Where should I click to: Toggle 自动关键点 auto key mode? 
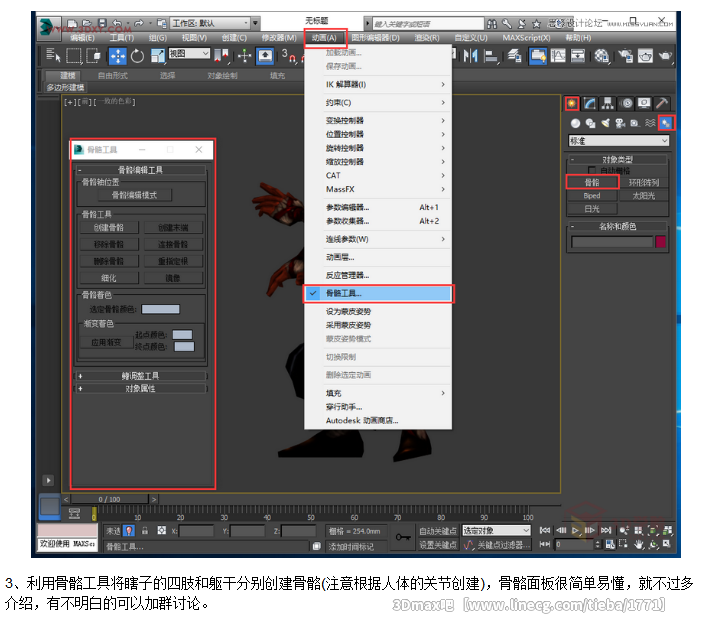tap(438, 531)
